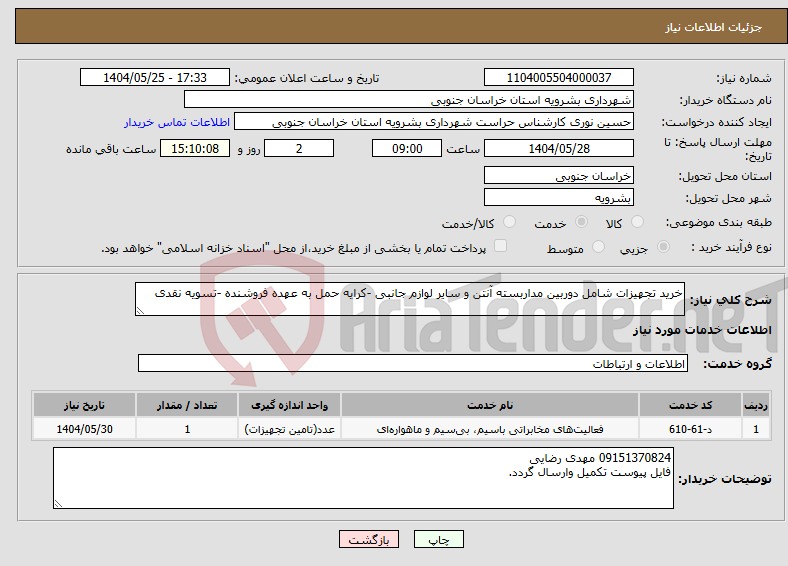This screenshot has width=788, height=566.
Task: Click the delivery province field خراسان جنوبی
Action: tap(559, 175)
